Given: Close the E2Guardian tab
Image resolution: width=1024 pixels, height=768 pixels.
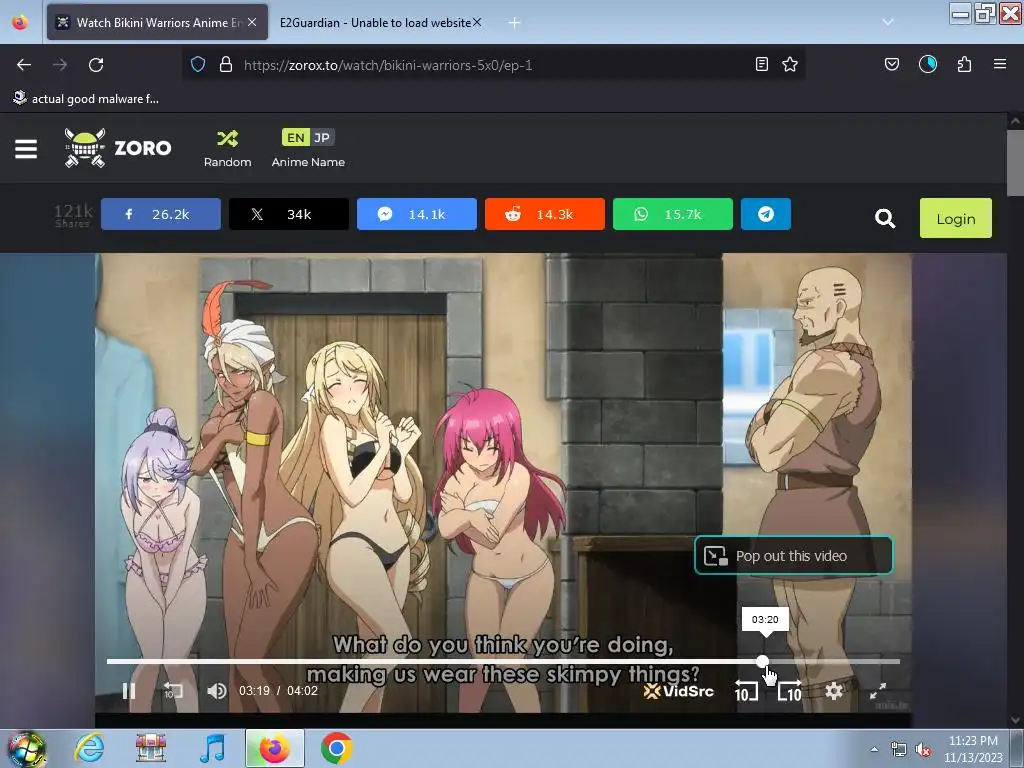Looking at the screenshot, I should pos(477,22).
